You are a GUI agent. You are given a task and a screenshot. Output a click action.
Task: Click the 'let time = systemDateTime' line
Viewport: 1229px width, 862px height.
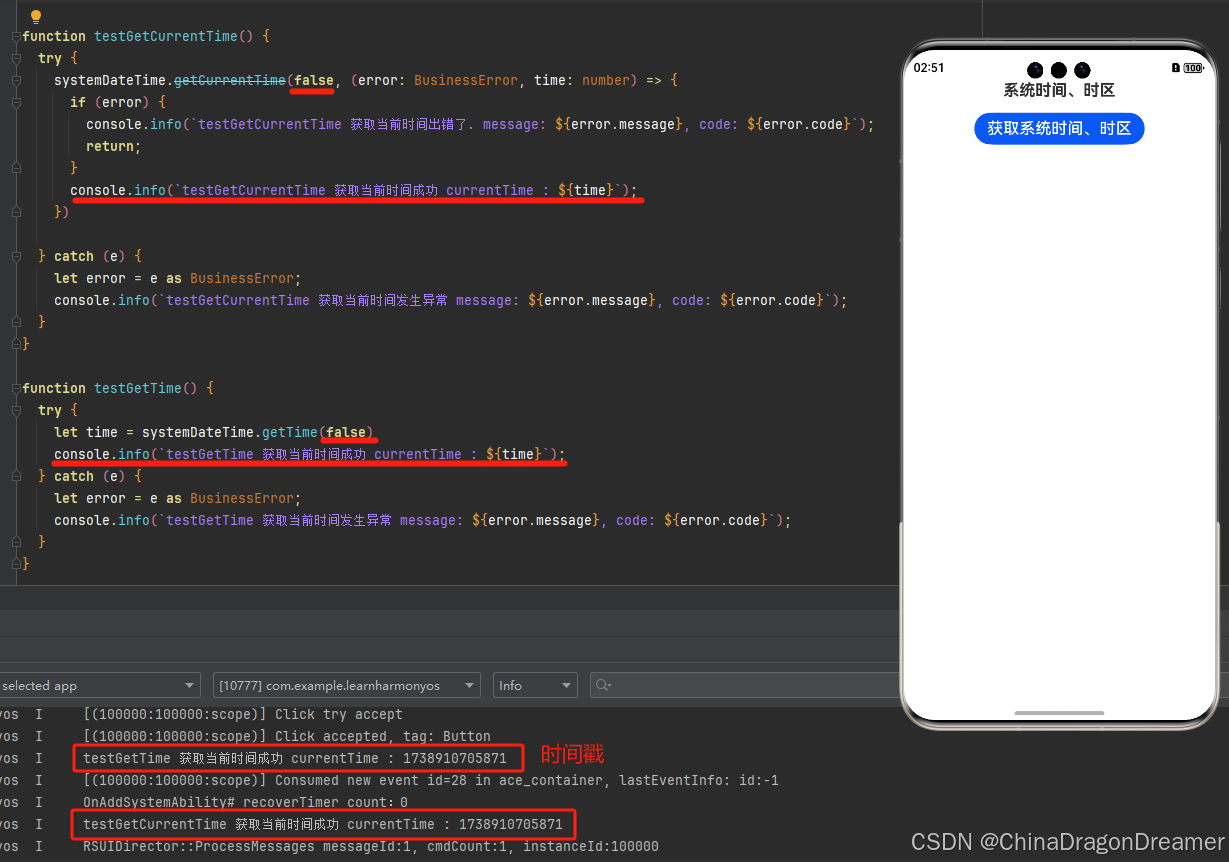coord(213,432)
